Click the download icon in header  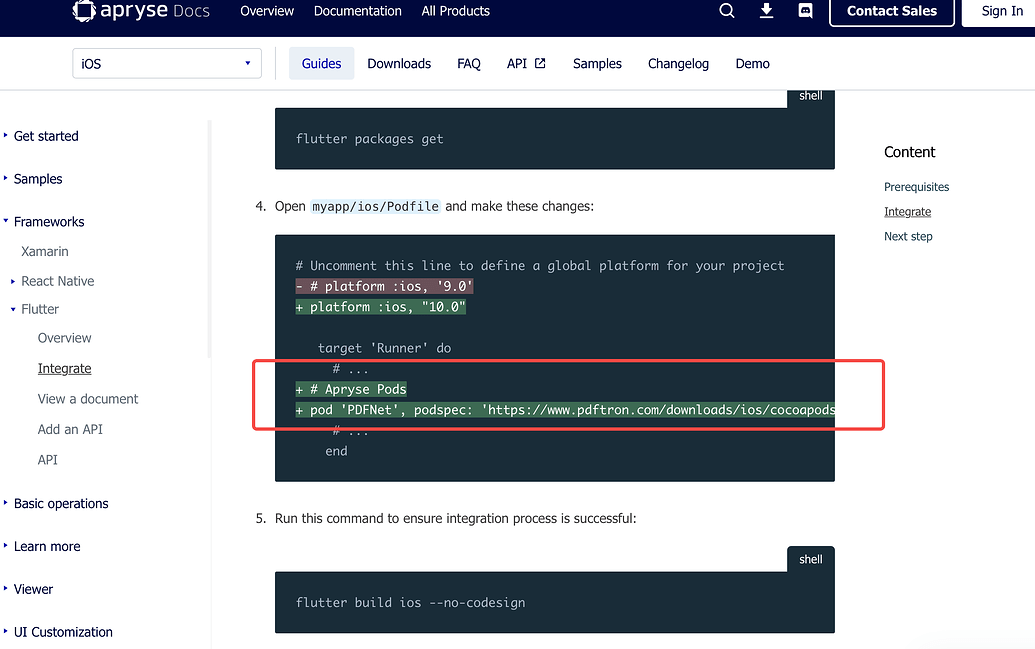(x=766, y=11)
